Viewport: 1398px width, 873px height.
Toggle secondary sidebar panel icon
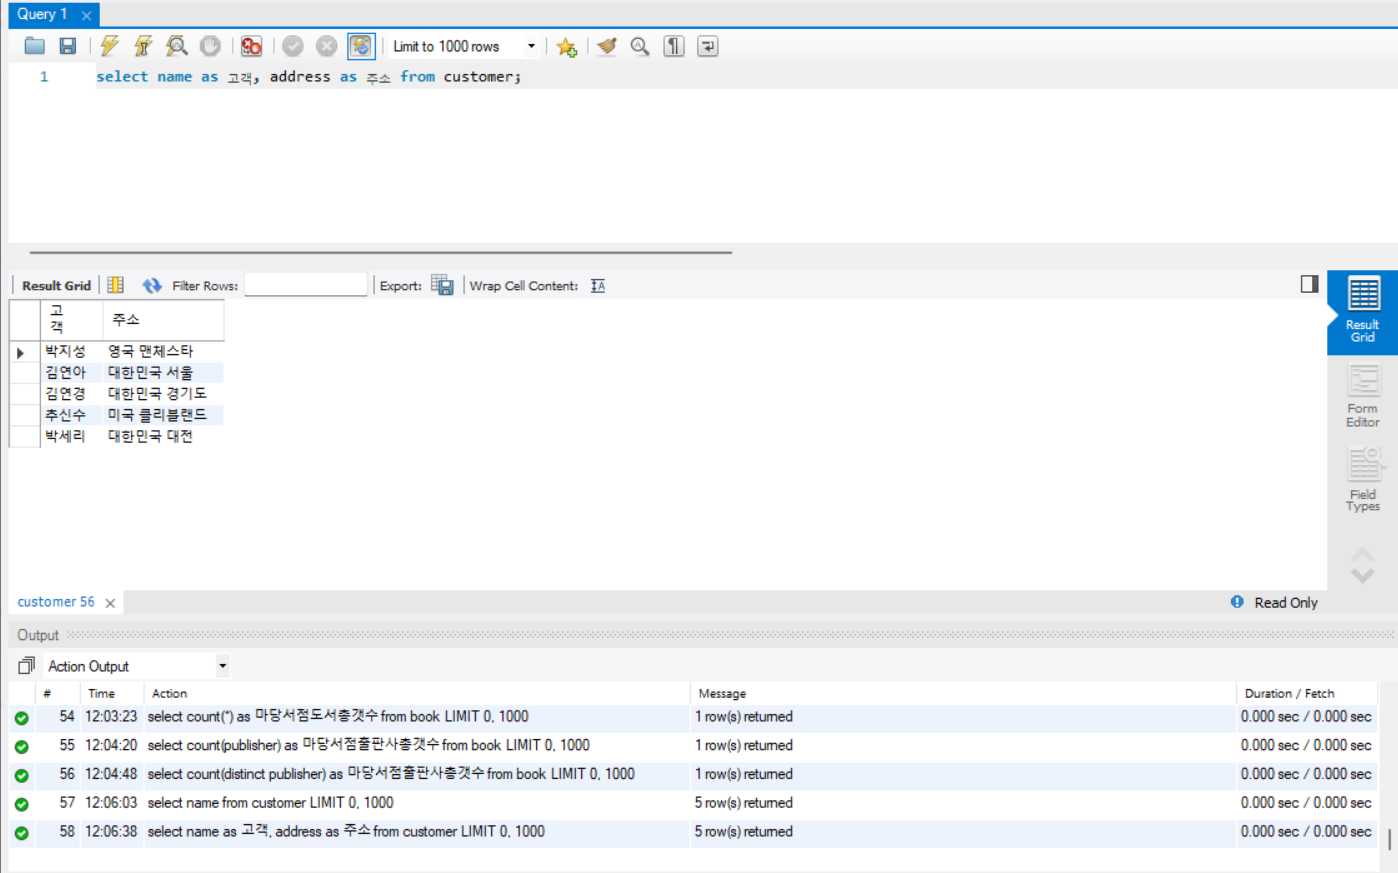(x=1309, y=284)
